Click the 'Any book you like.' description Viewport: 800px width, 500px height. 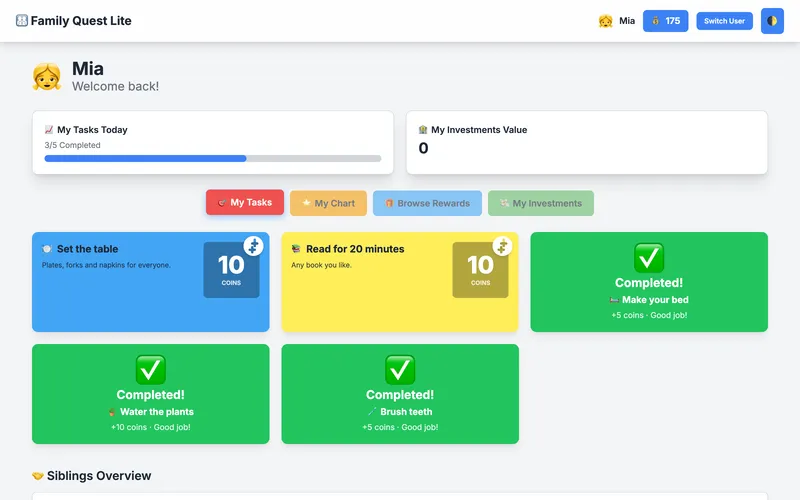(x=321, y=265)
